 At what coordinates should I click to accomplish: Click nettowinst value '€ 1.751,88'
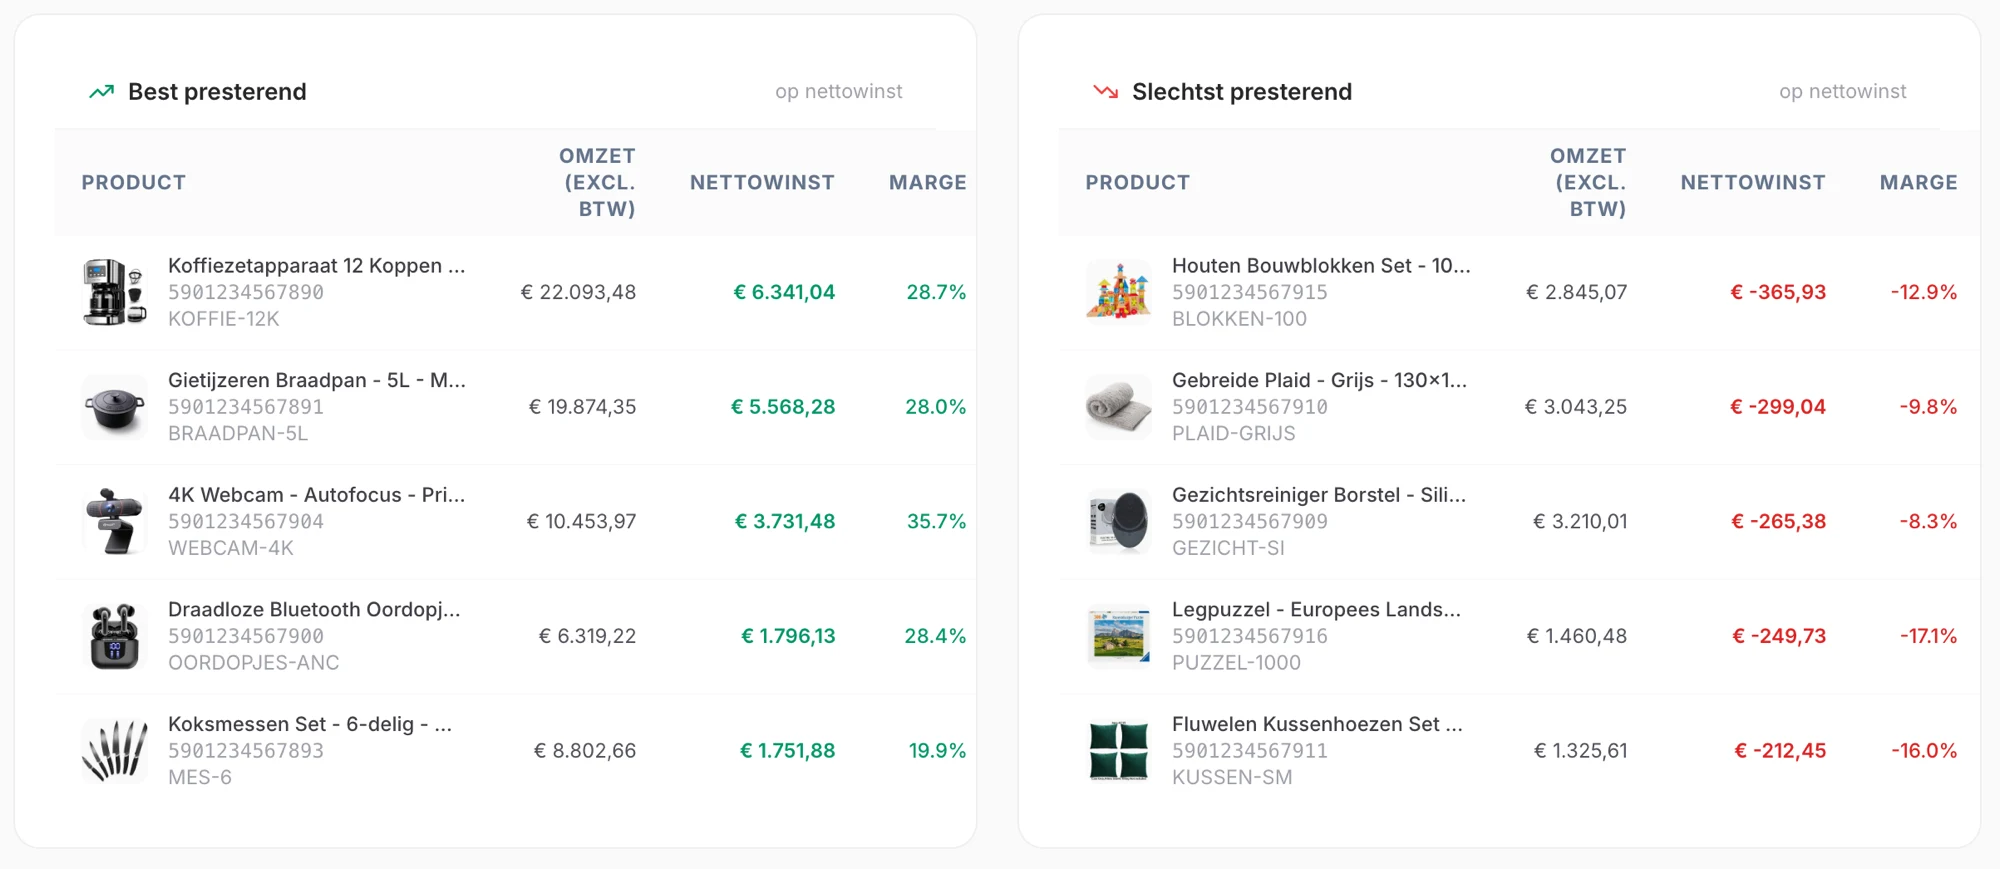(x=787, y=750)
